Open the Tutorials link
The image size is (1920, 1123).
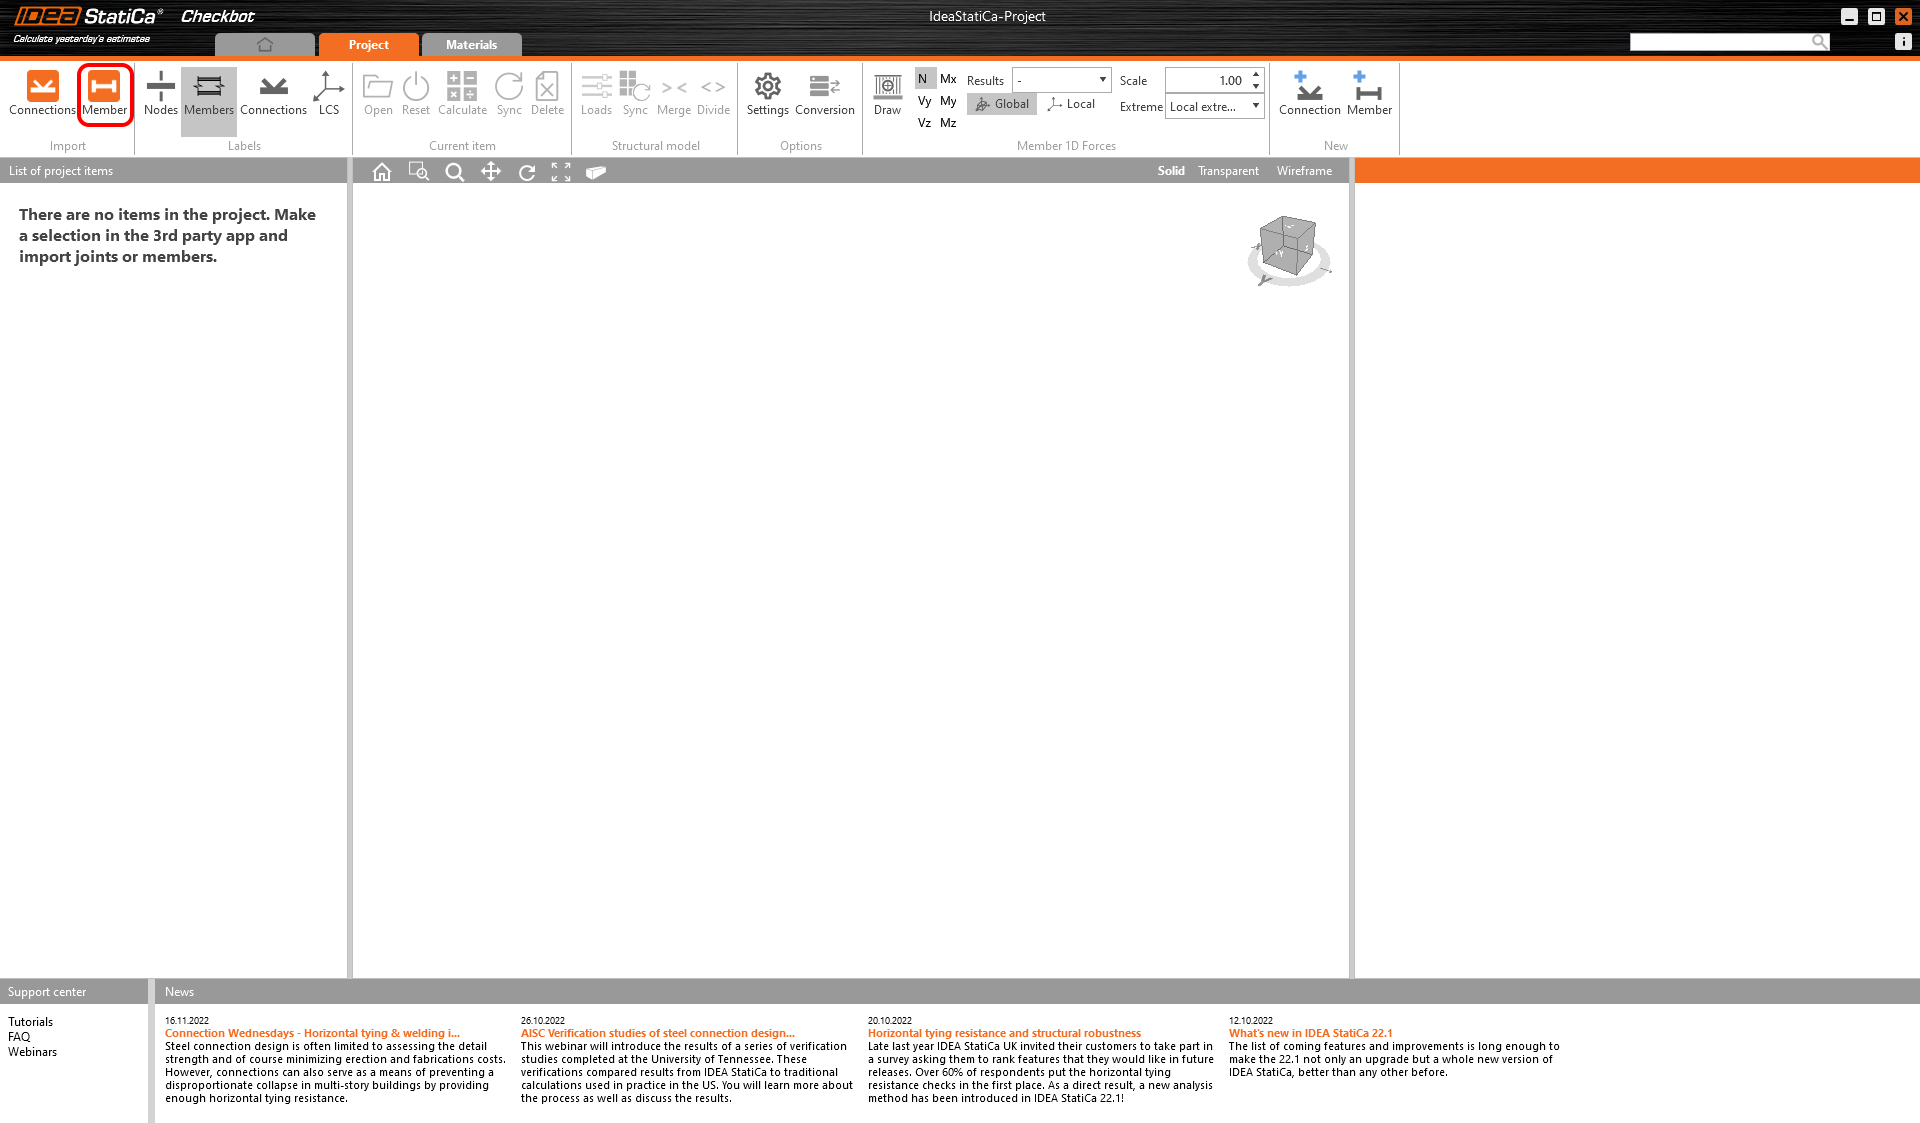pyautogui.click(x=30, y=1022)
